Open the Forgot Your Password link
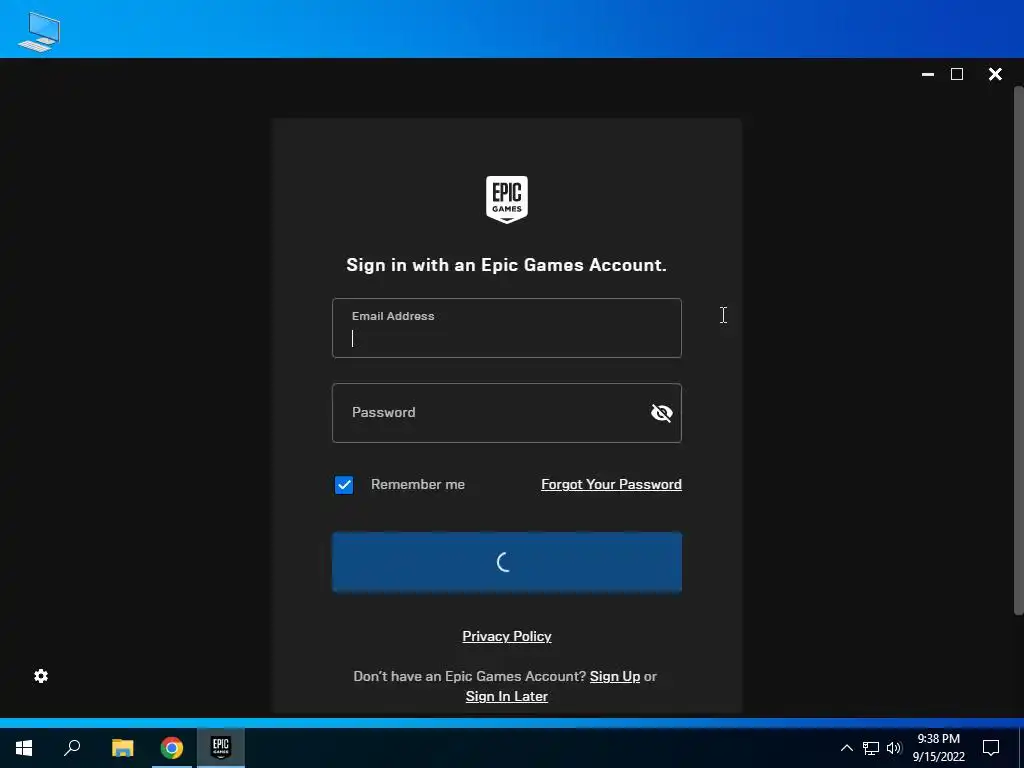 pos(611,485)
